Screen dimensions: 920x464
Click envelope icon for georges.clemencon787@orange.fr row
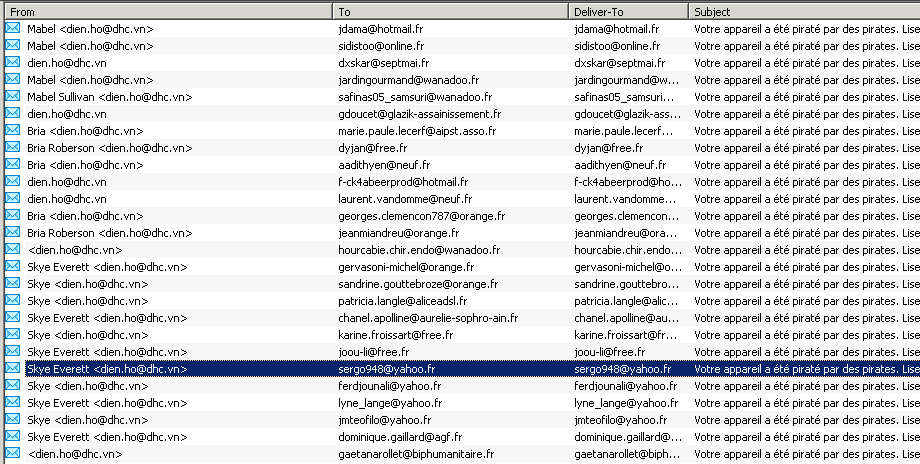click(12, 215)
